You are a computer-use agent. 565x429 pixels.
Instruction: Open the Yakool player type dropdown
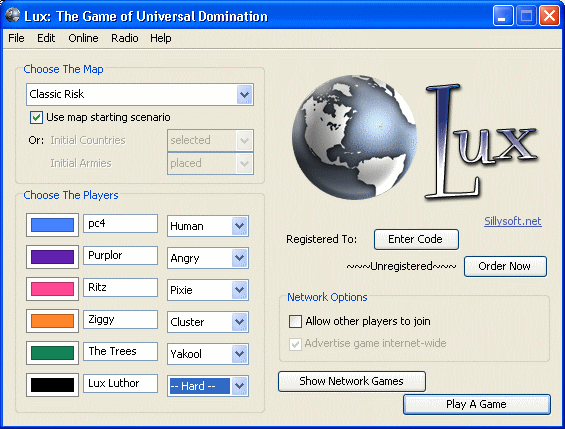pyautogui.click(x=208, y=354)
